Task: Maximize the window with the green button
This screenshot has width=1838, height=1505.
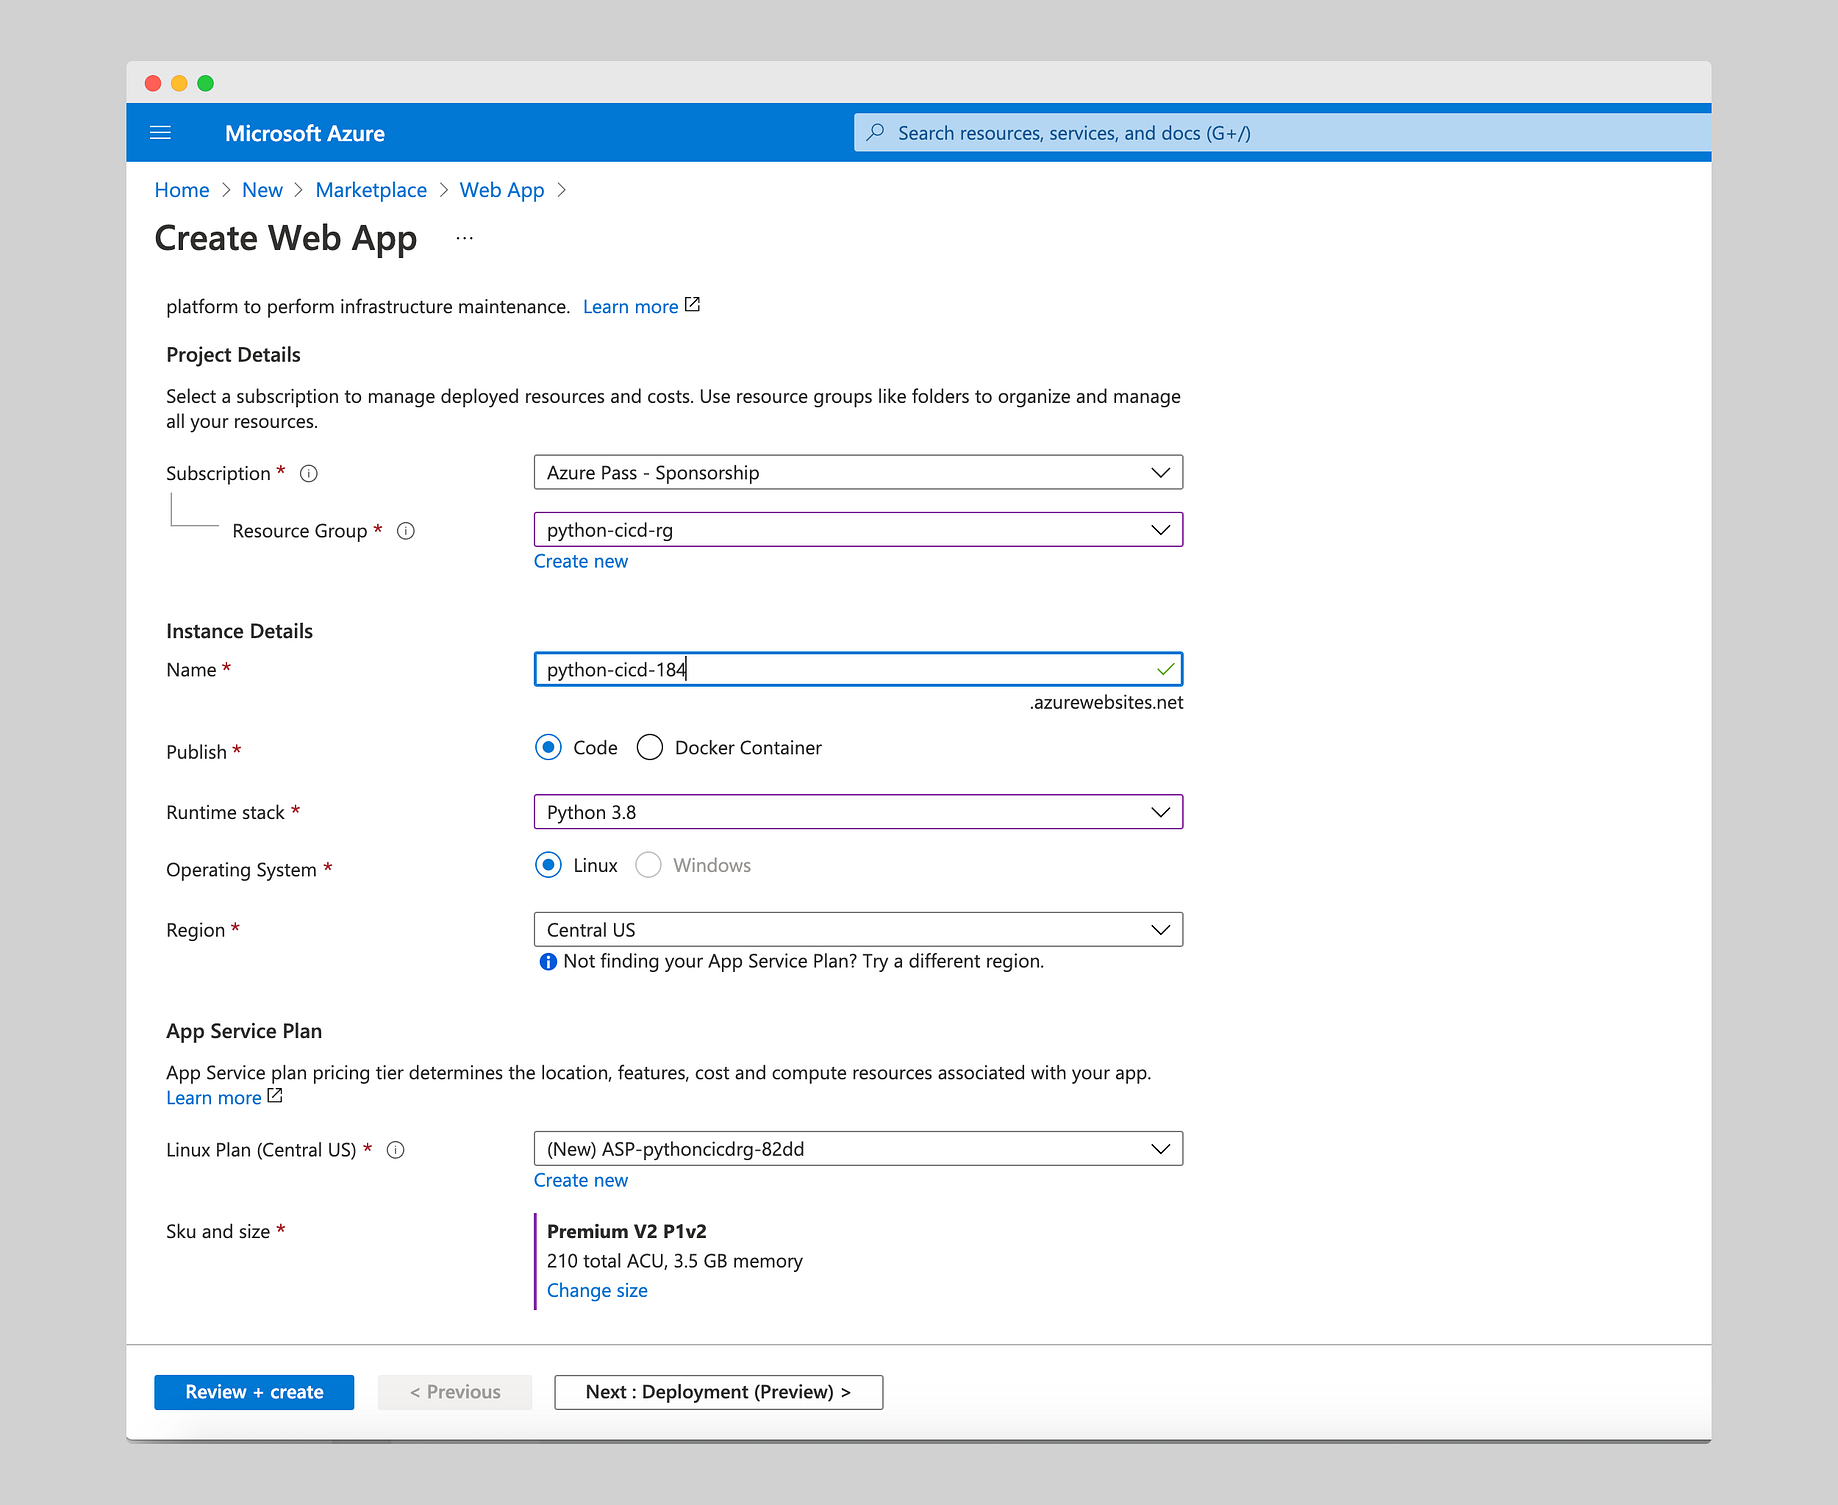Action: pos(205,83)
